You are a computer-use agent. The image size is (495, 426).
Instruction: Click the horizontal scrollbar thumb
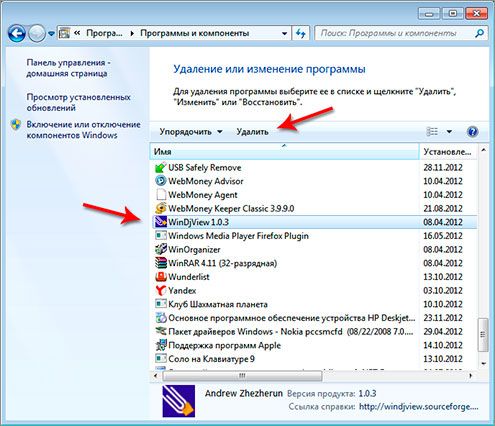point(242,376)
